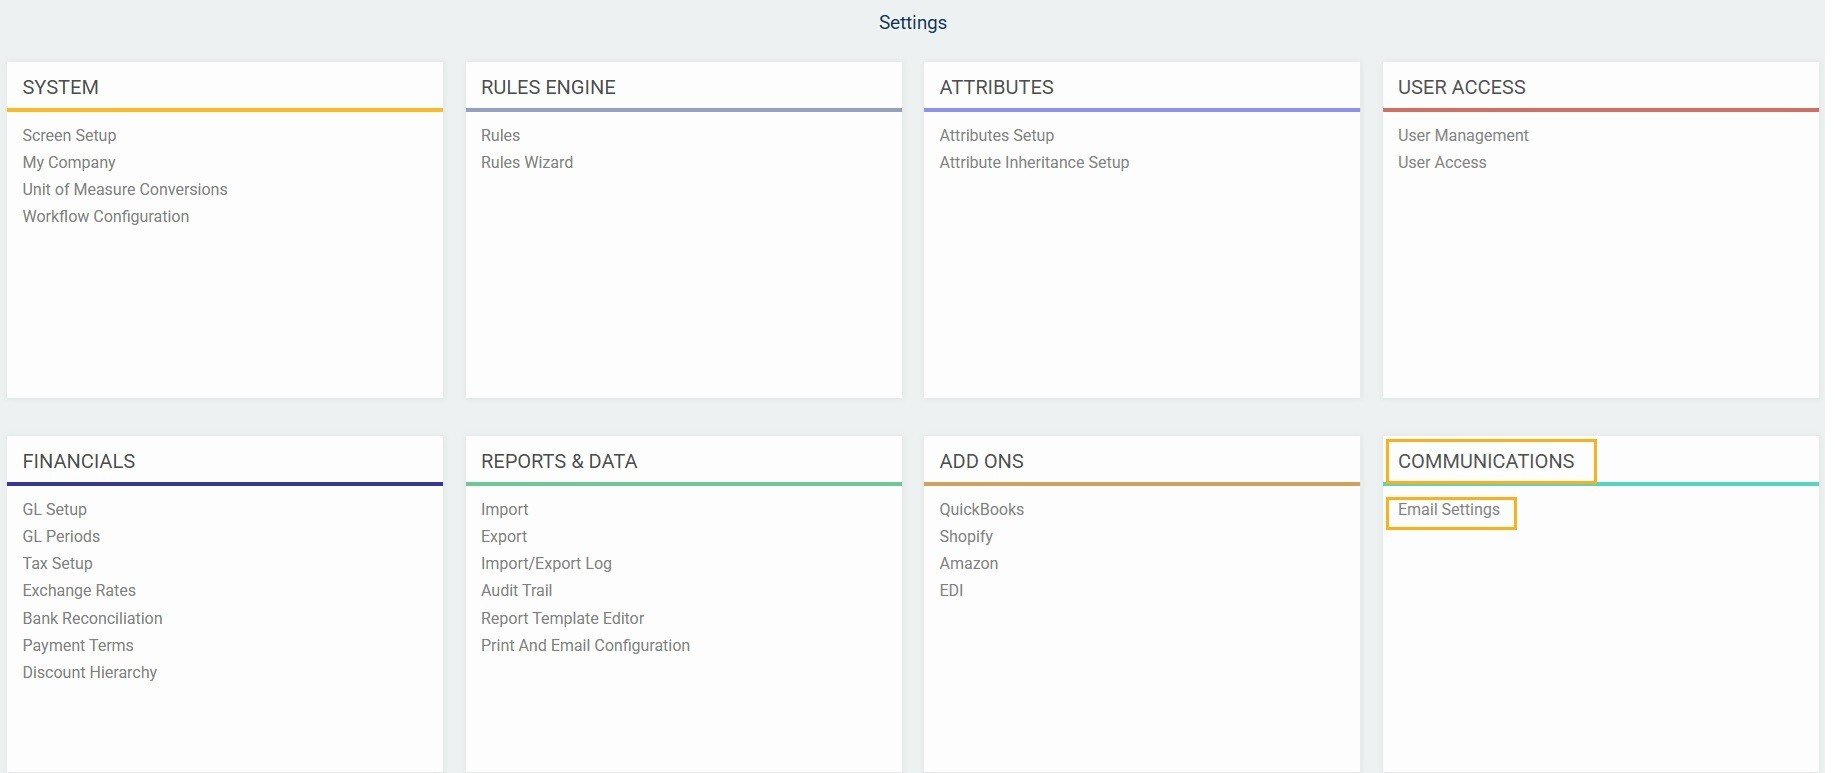Select Workflow Configuration link
This screenshot has width=1835, height=773.
click(106, 216)
